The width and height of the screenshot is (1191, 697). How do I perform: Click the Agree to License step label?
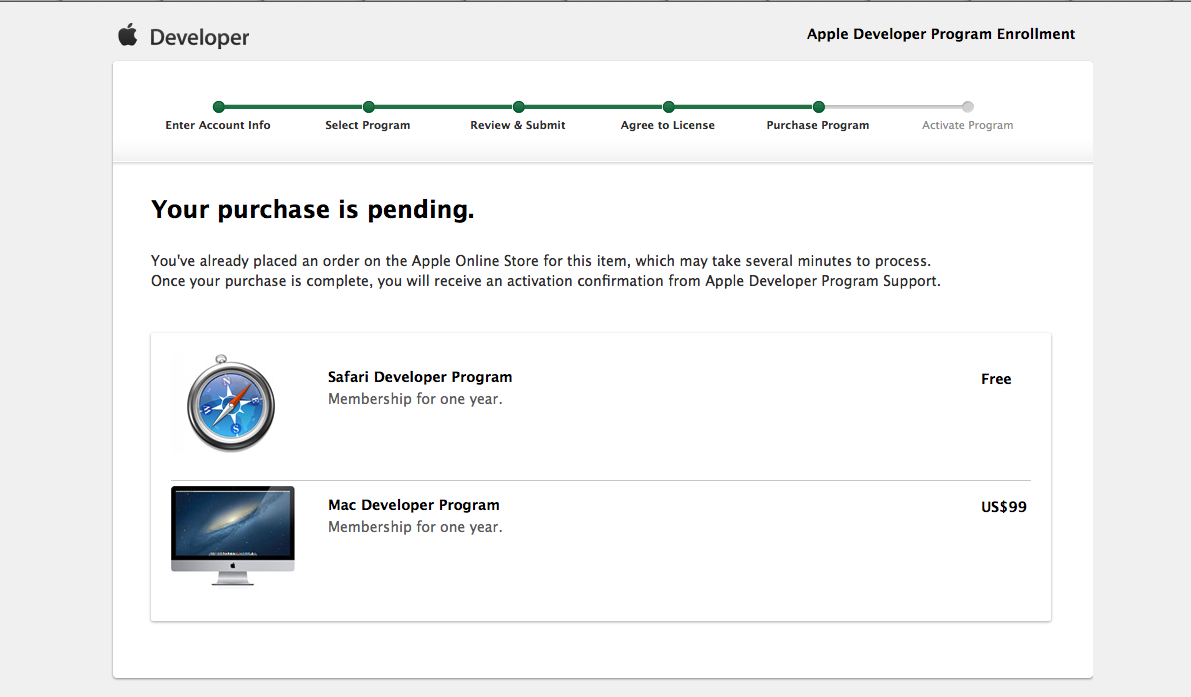(x=668, y=125)
